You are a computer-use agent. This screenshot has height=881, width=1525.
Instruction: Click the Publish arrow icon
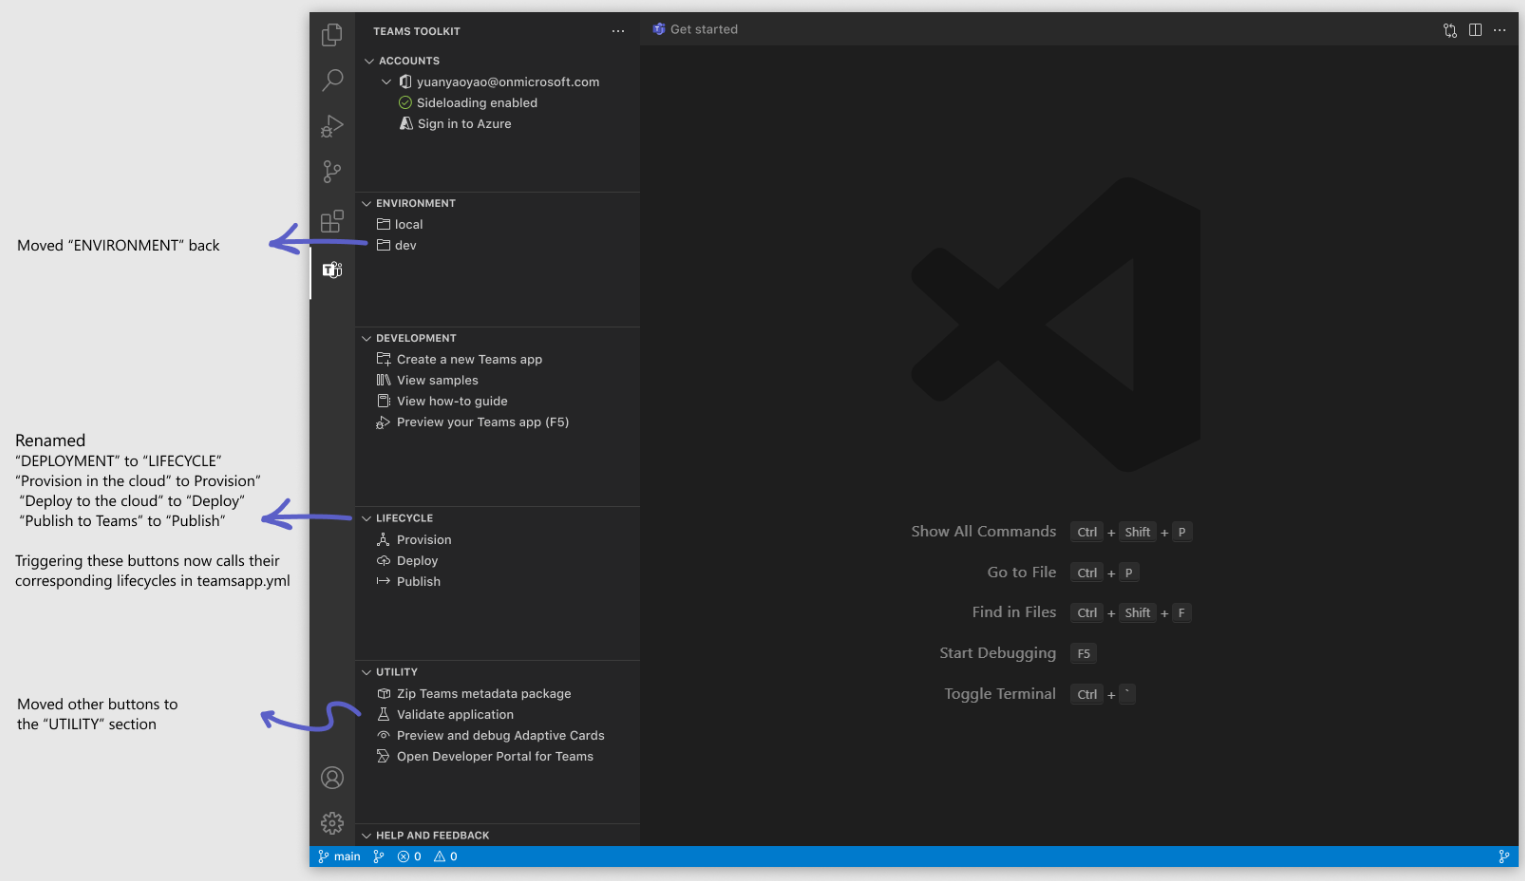click(383, 581)
